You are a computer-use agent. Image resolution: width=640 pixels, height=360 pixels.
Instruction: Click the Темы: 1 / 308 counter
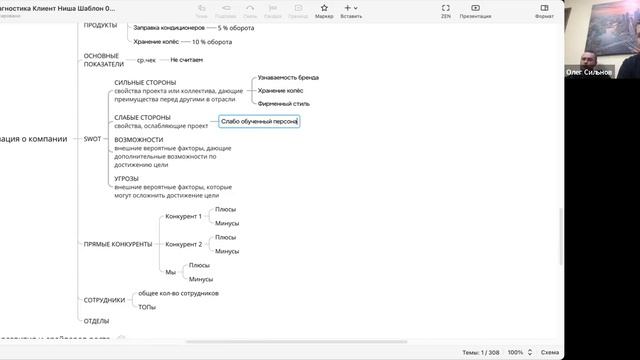click(480, 352)
